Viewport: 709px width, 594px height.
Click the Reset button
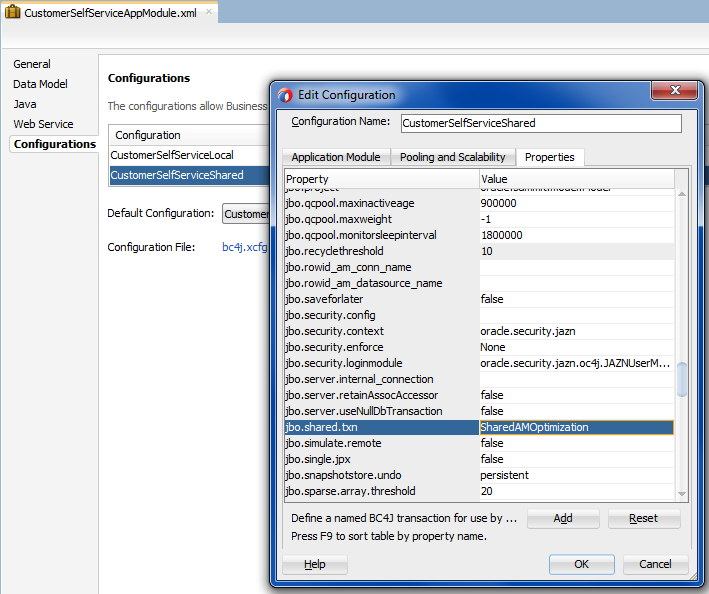point(643,518)
